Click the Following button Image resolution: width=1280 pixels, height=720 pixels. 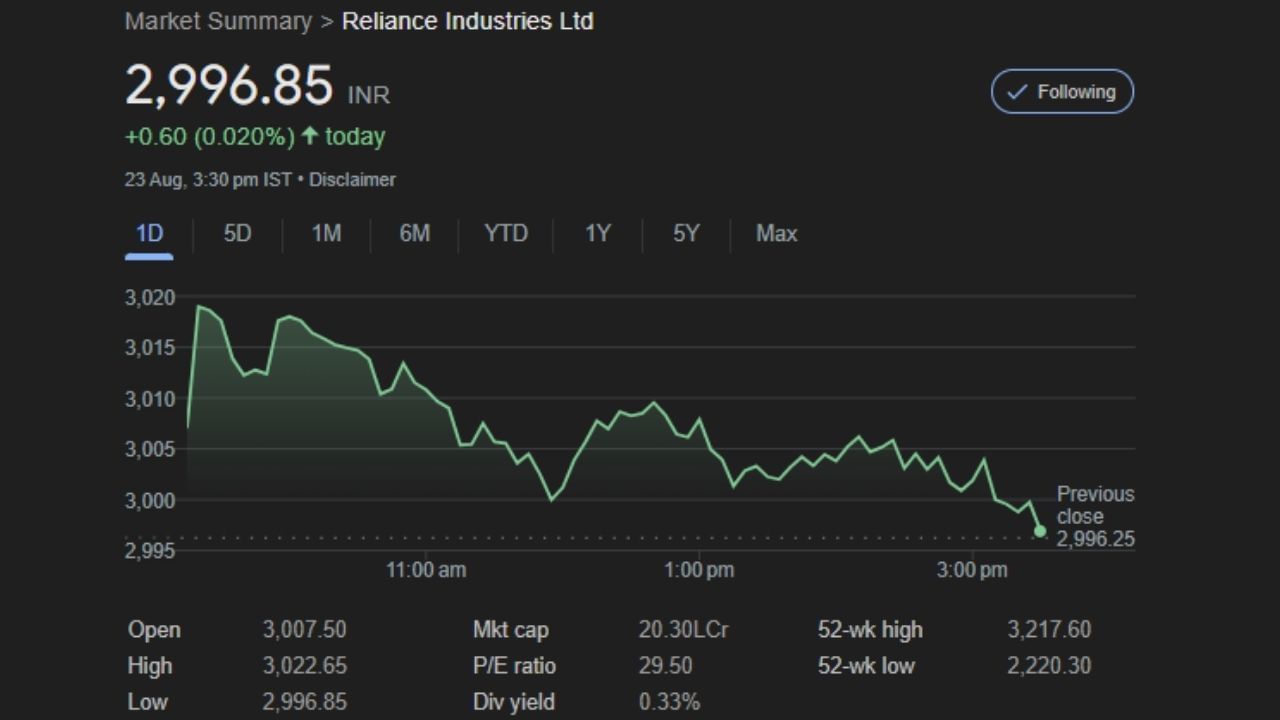[1062, 92]
